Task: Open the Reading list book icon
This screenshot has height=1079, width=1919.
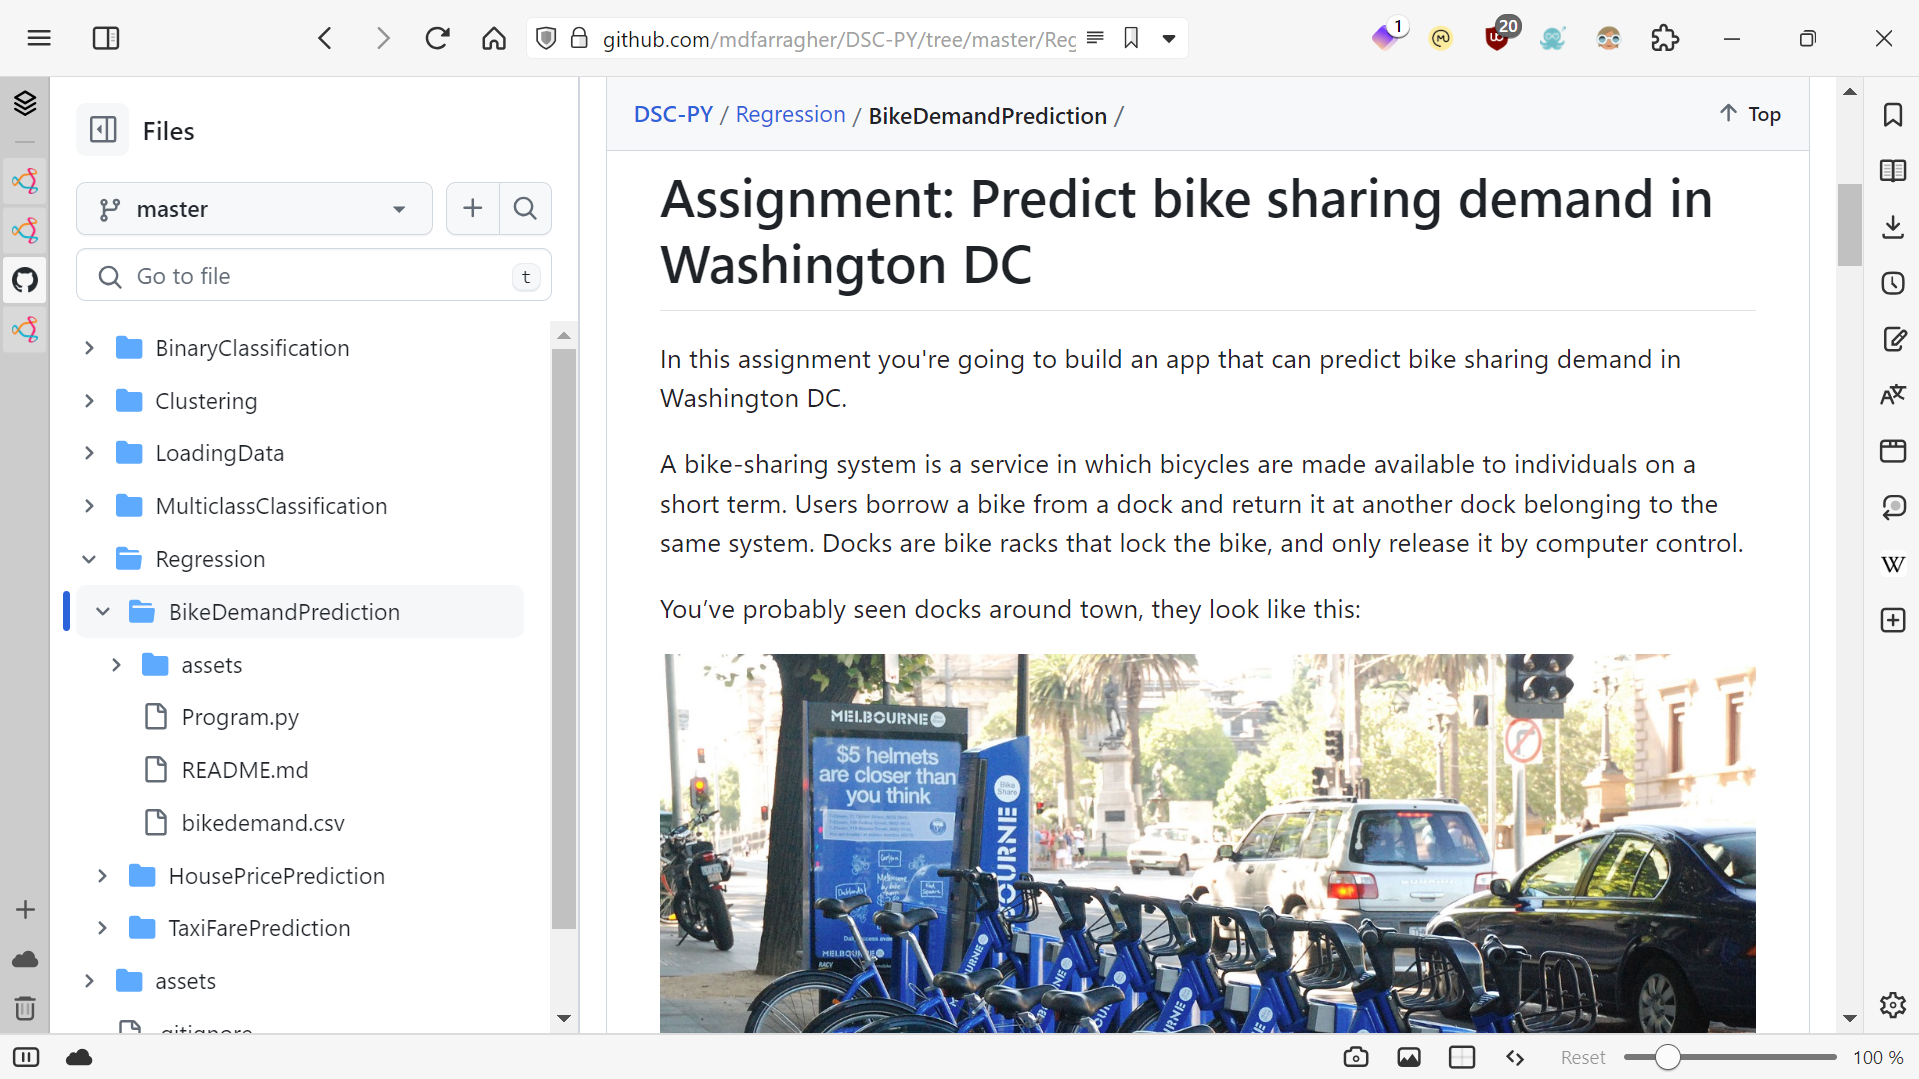Action: click(1893, 170)
